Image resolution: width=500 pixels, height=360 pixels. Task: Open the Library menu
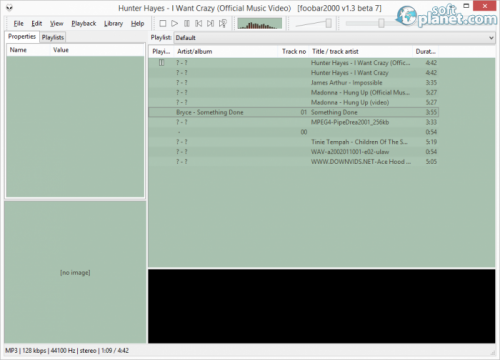pos(113,23)
